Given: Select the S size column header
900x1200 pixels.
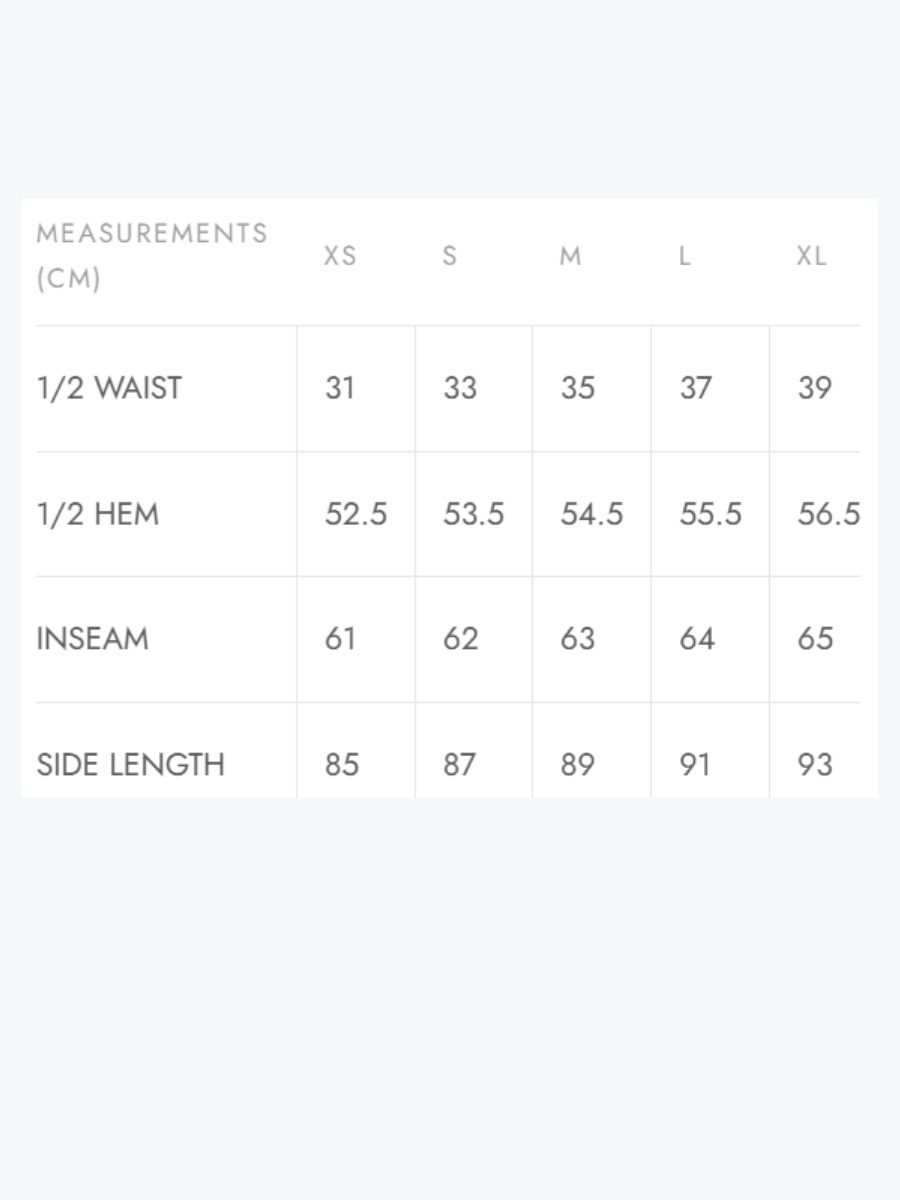Looking at the screenshot, I should click(x=450, y=256).
